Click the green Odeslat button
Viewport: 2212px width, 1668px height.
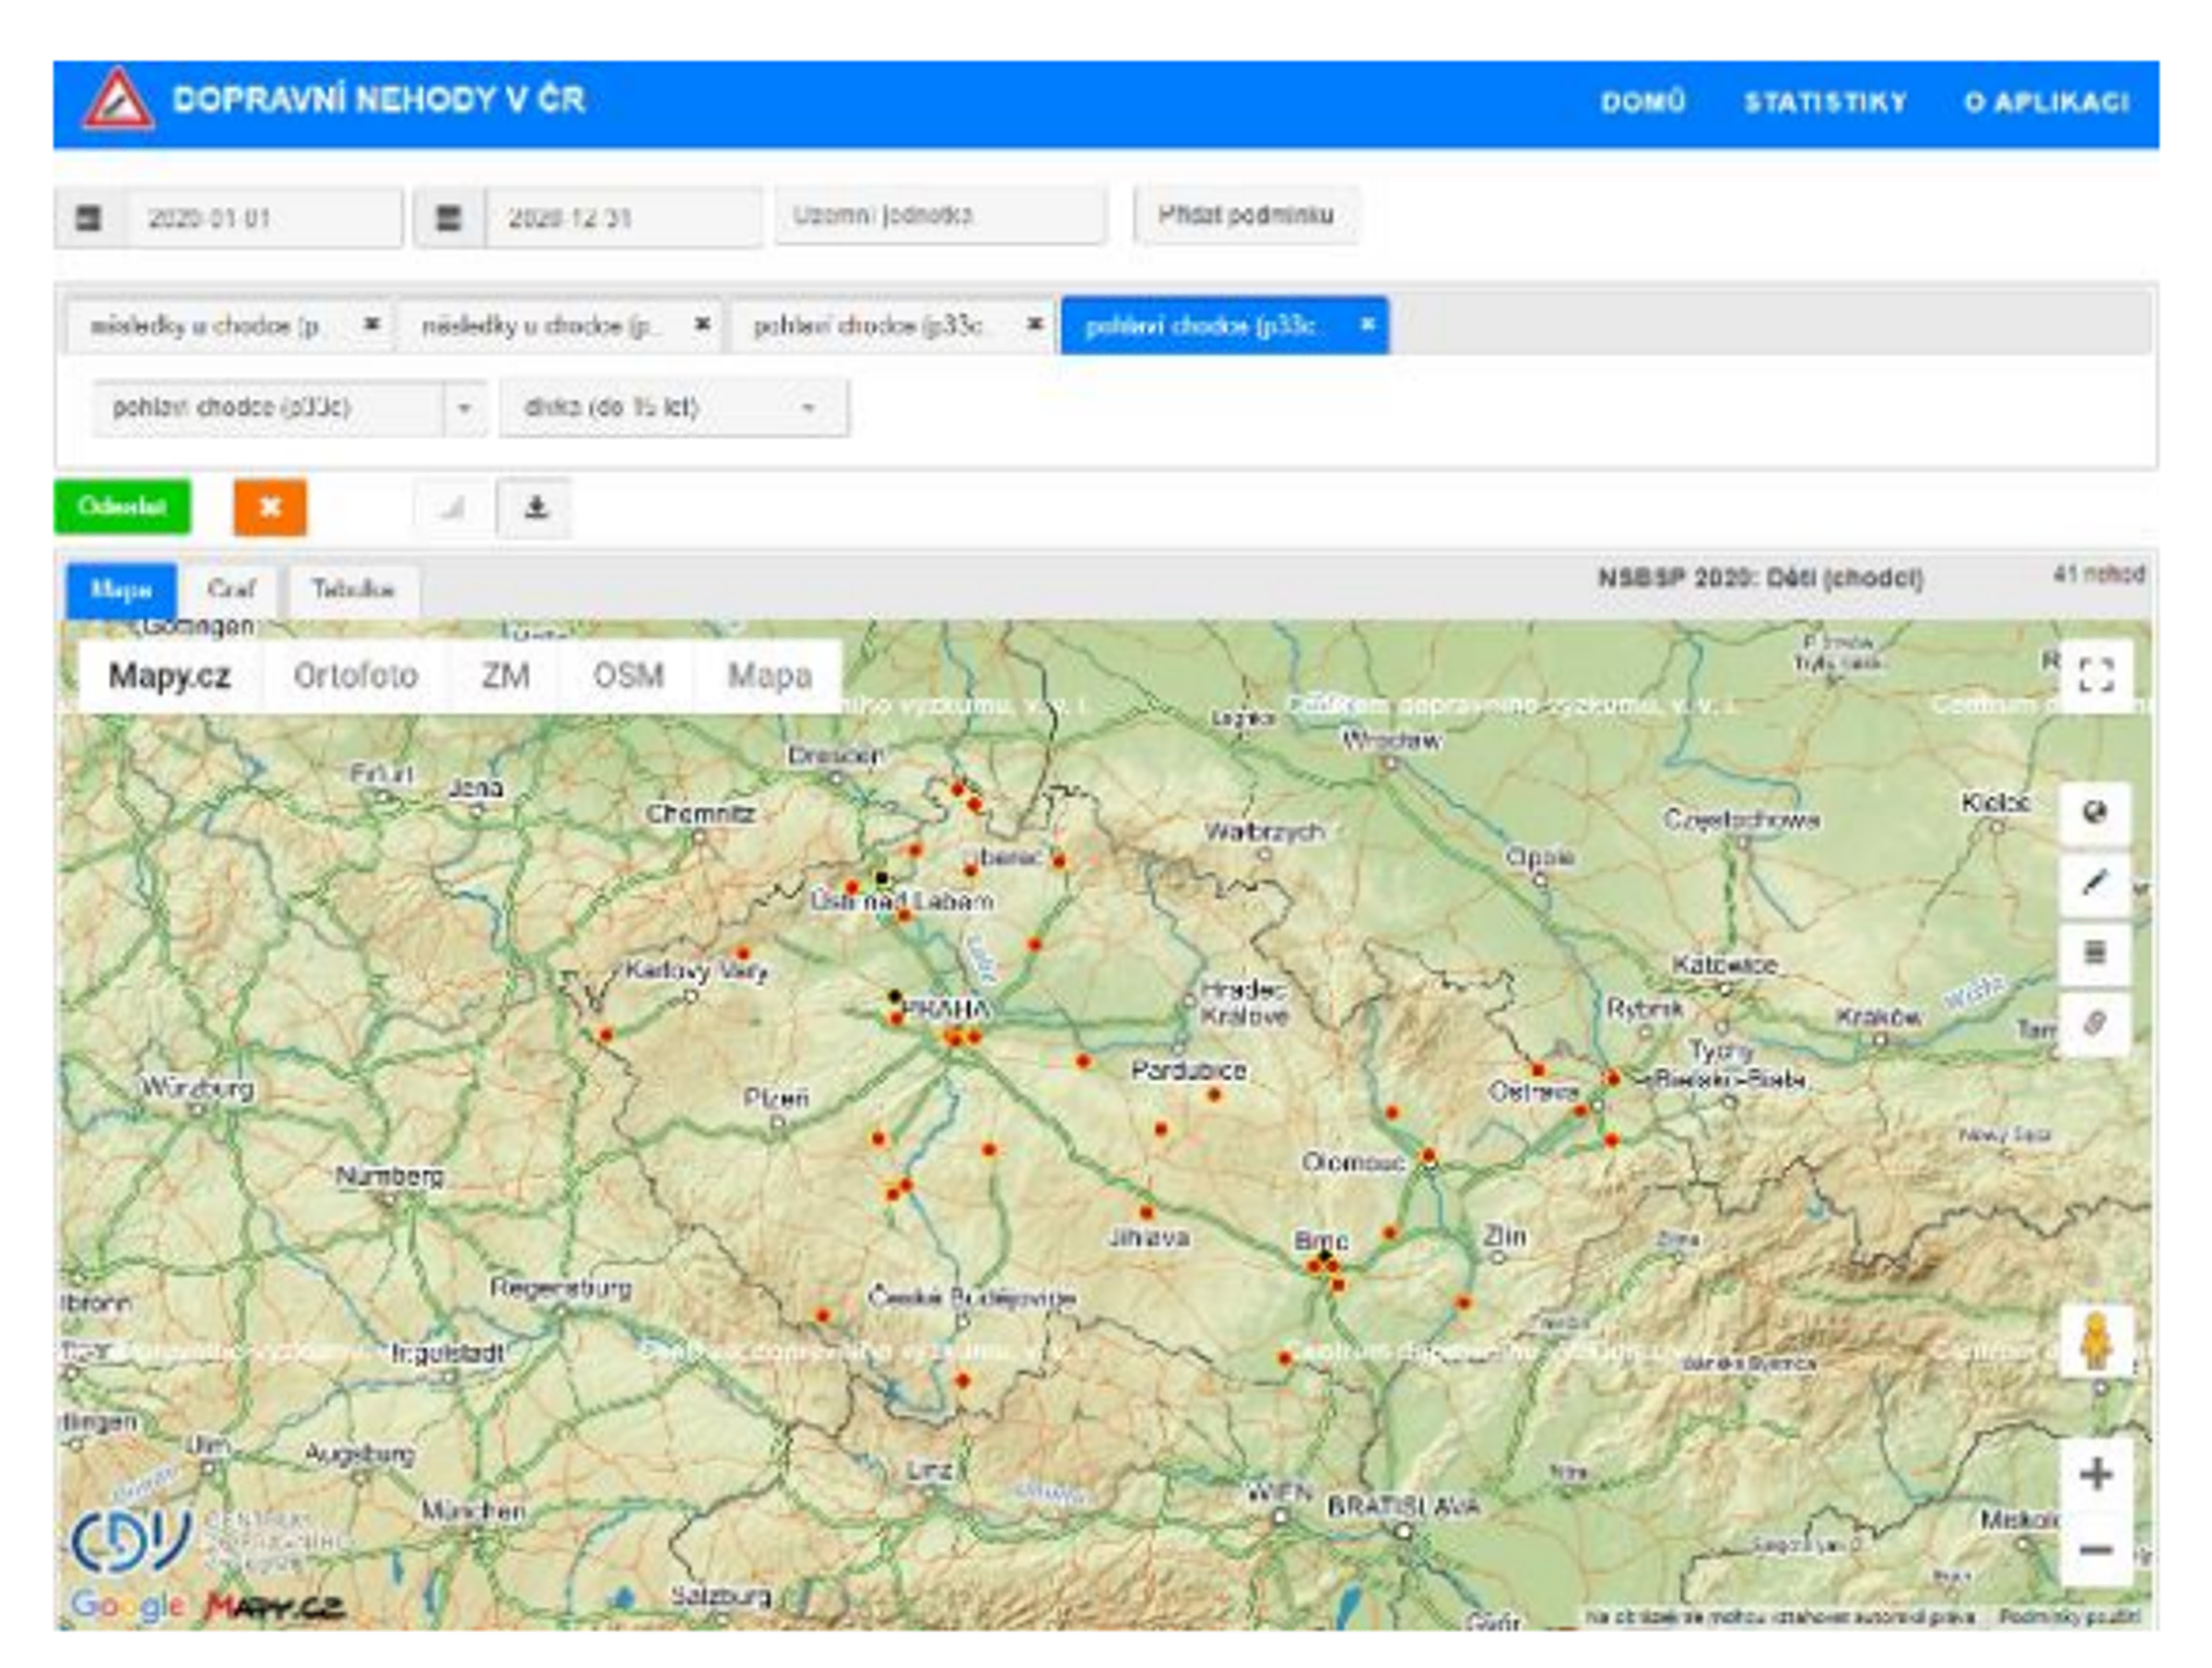point(122,507)
